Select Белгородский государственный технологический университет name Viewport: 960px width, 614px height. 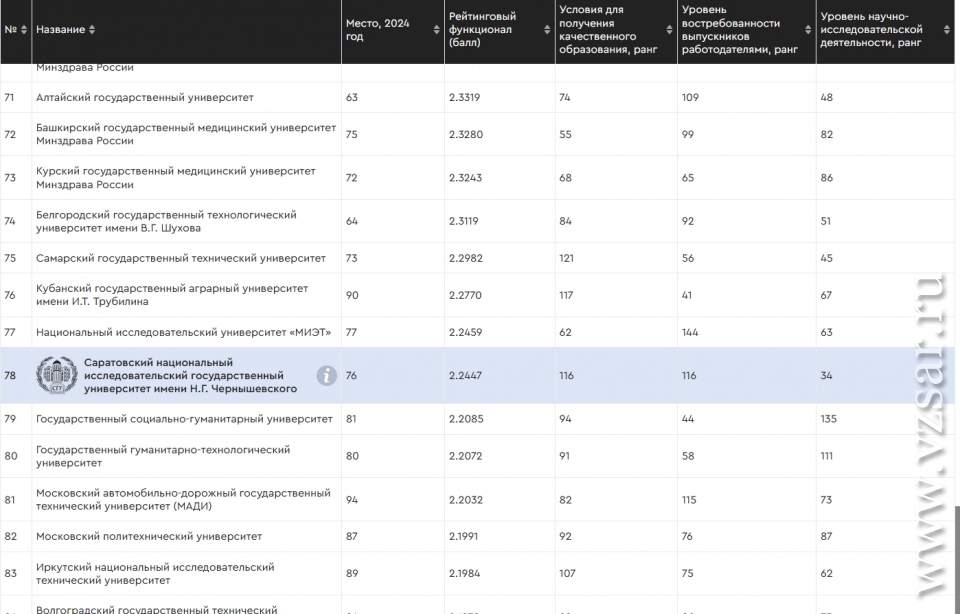coord(166,221)
